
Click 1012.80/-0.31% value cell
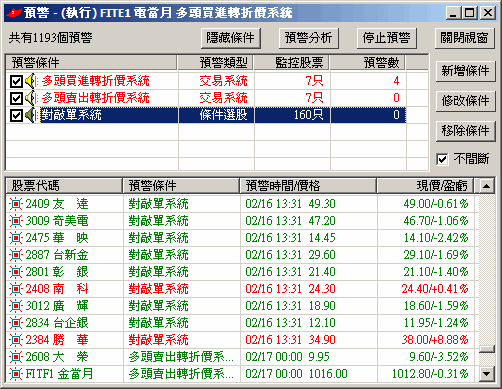430,374
